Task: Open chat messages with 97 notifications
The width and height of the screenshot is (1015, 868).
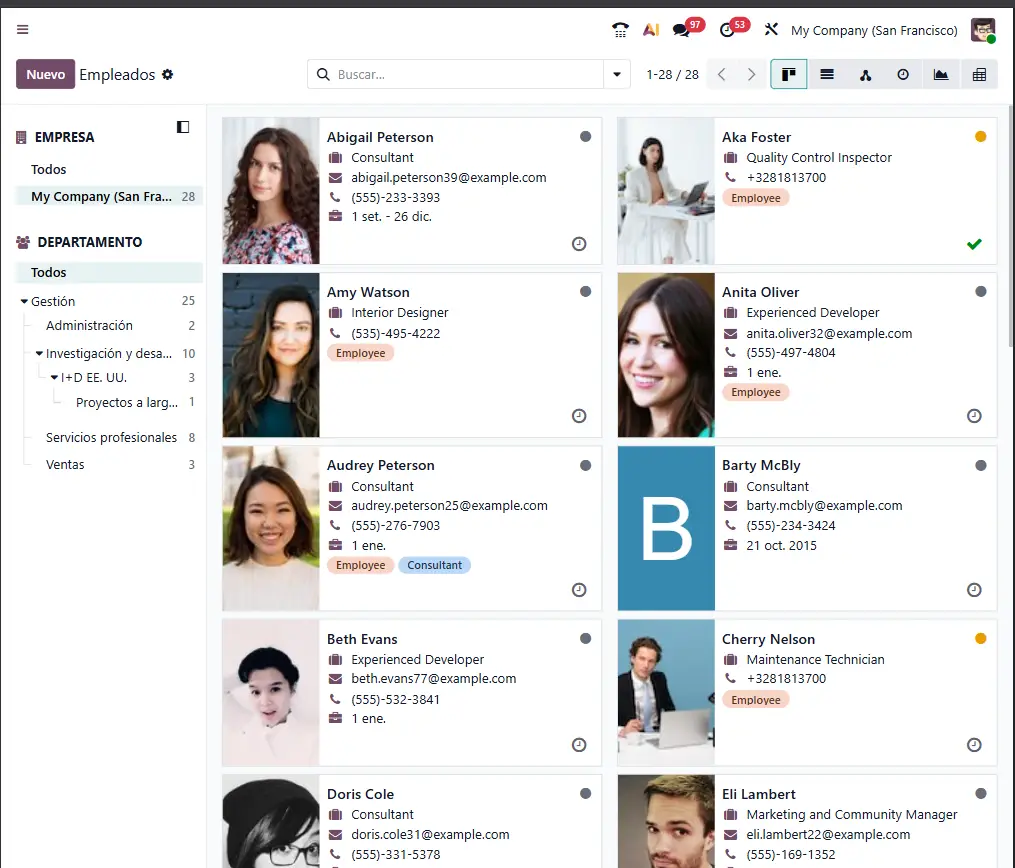Action: pos(682,30)
